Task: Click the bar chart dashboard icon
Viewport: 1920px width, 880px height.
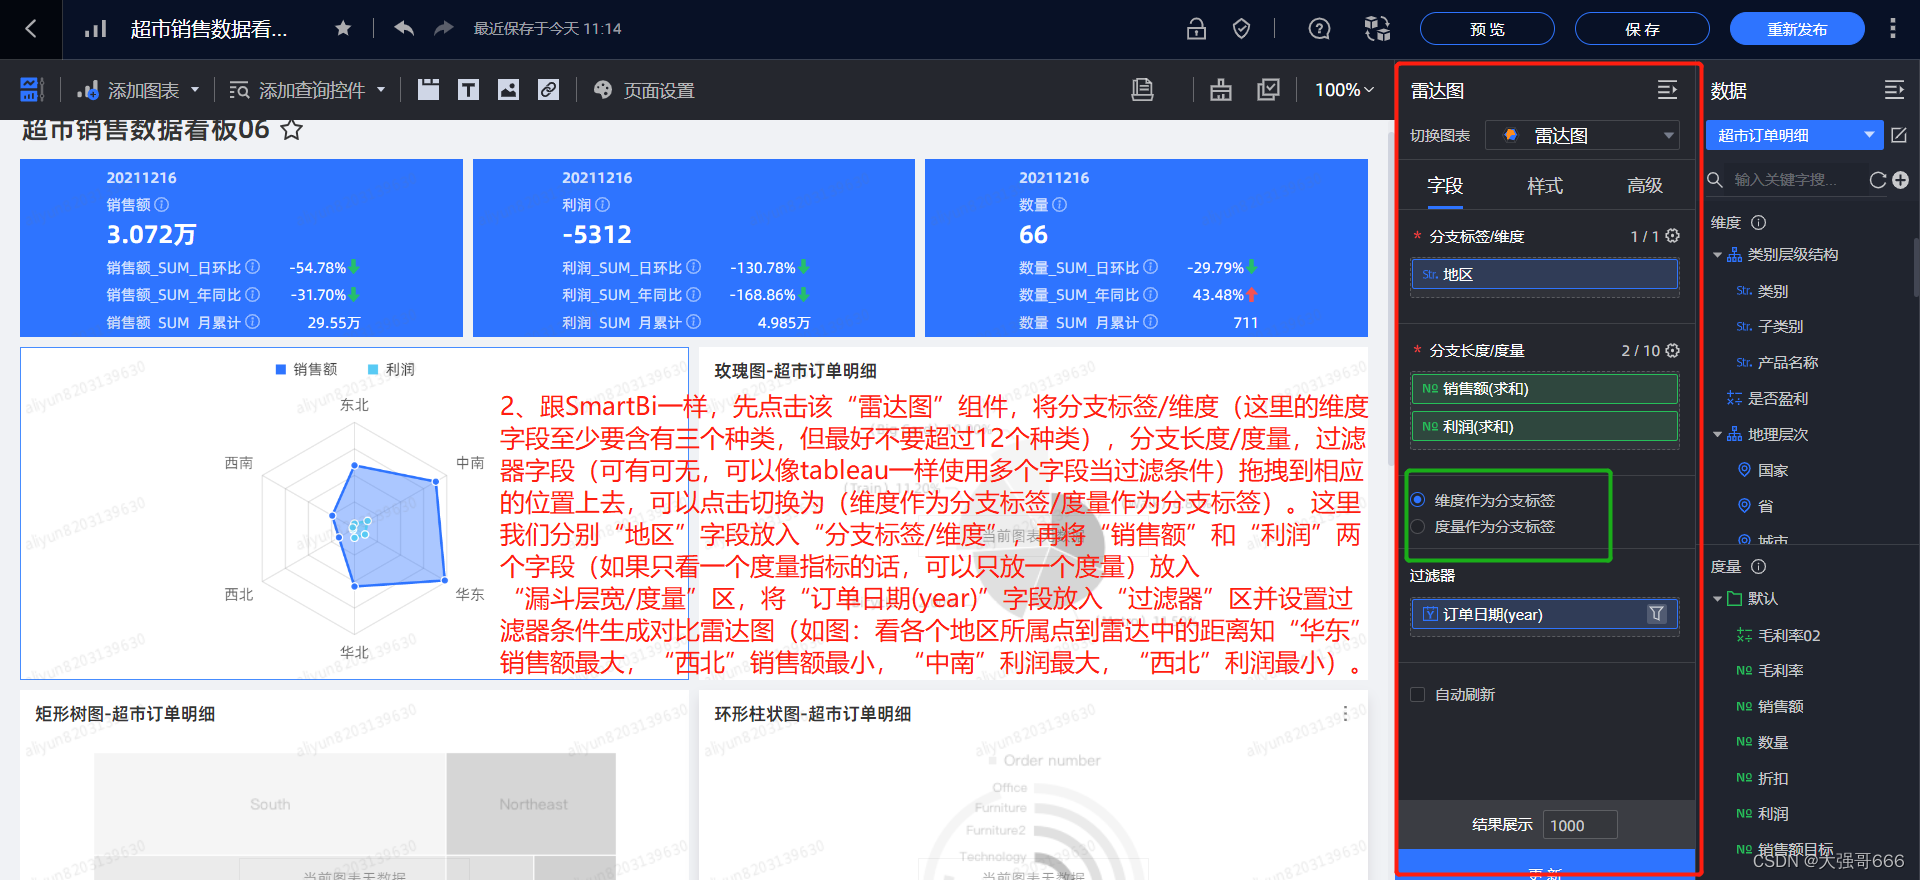Action: tap(96, 29)
